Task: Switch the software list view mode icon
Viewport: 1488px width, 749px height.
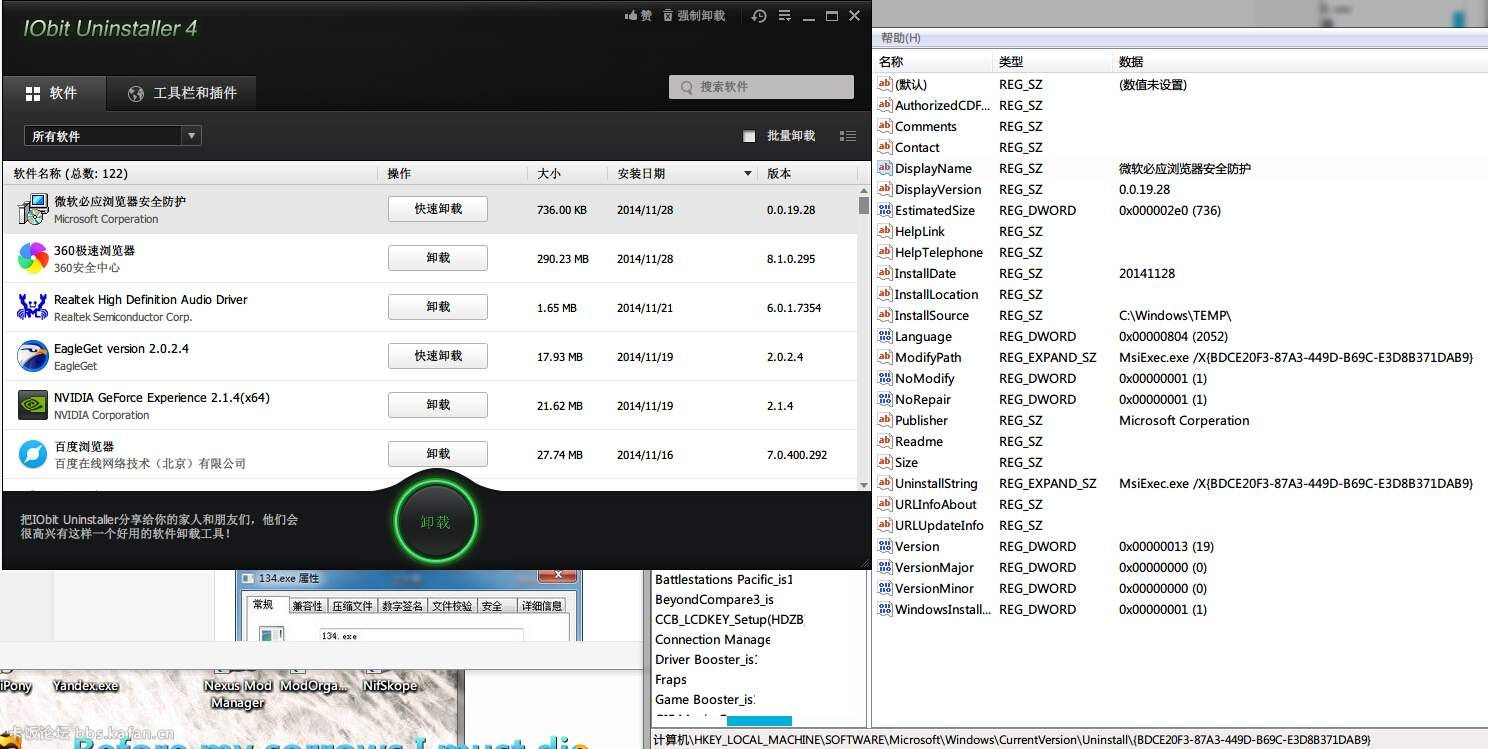Action: pyautogui.click(x=848, y=136)
